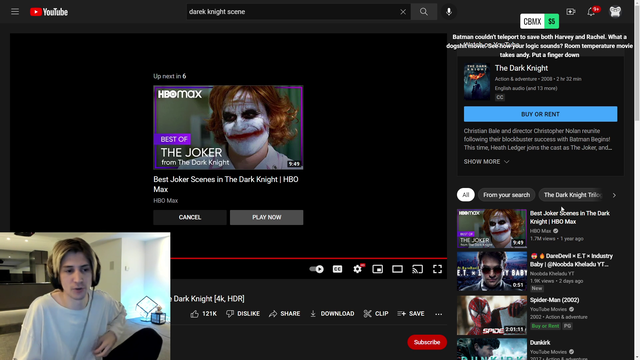640x360 pixels.
Task: Click Play Now for the next video
Action: 267,217
